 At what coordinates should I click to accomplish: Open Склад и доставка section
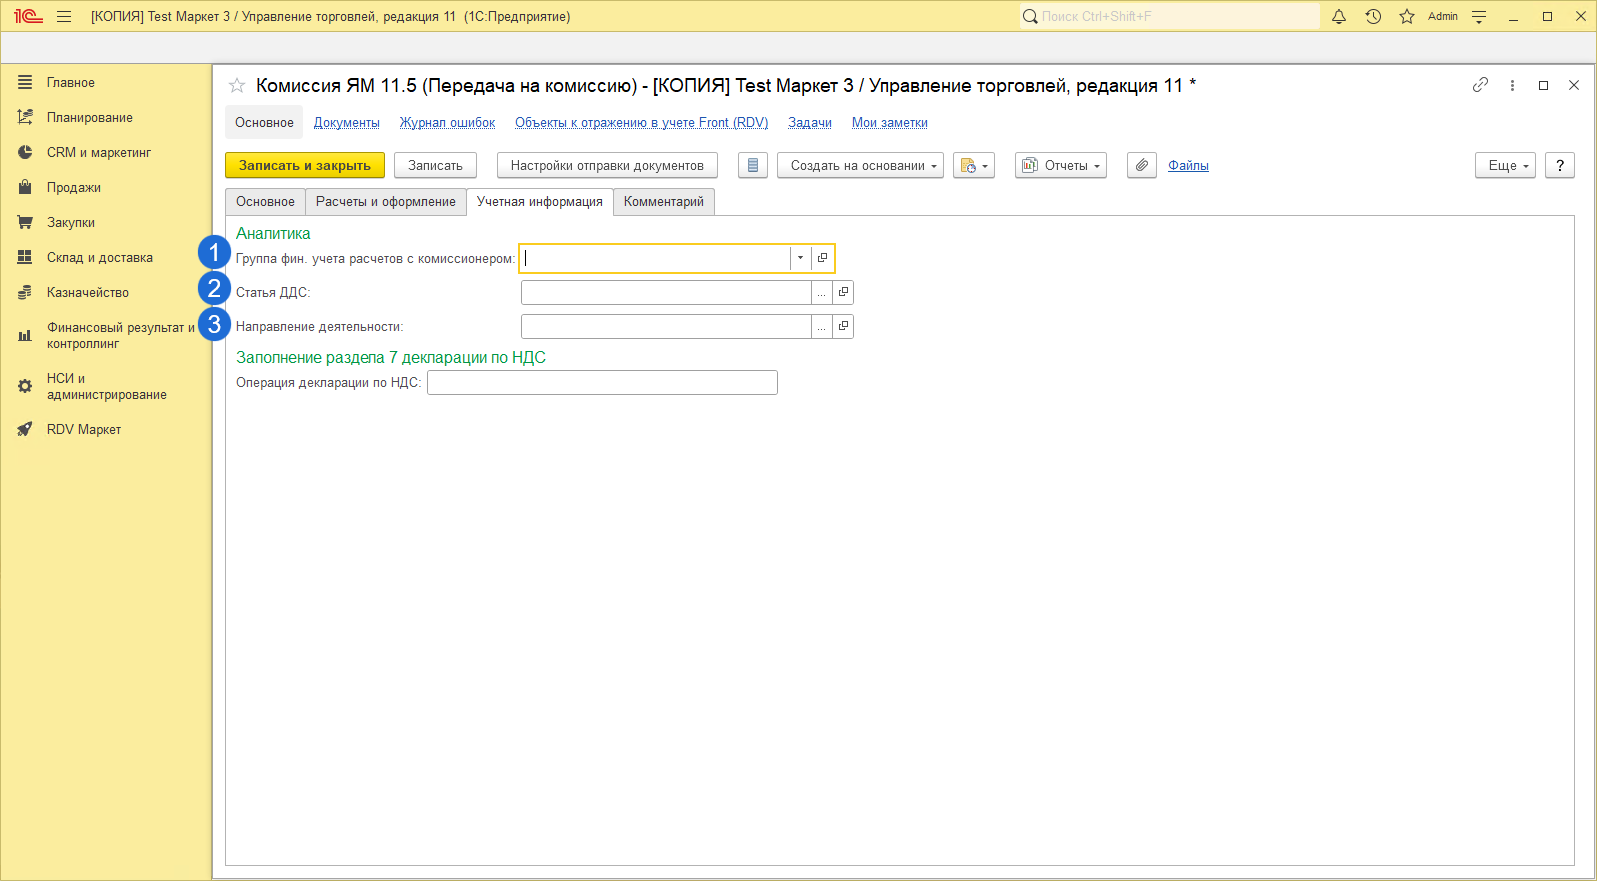(x=99, y=258)
